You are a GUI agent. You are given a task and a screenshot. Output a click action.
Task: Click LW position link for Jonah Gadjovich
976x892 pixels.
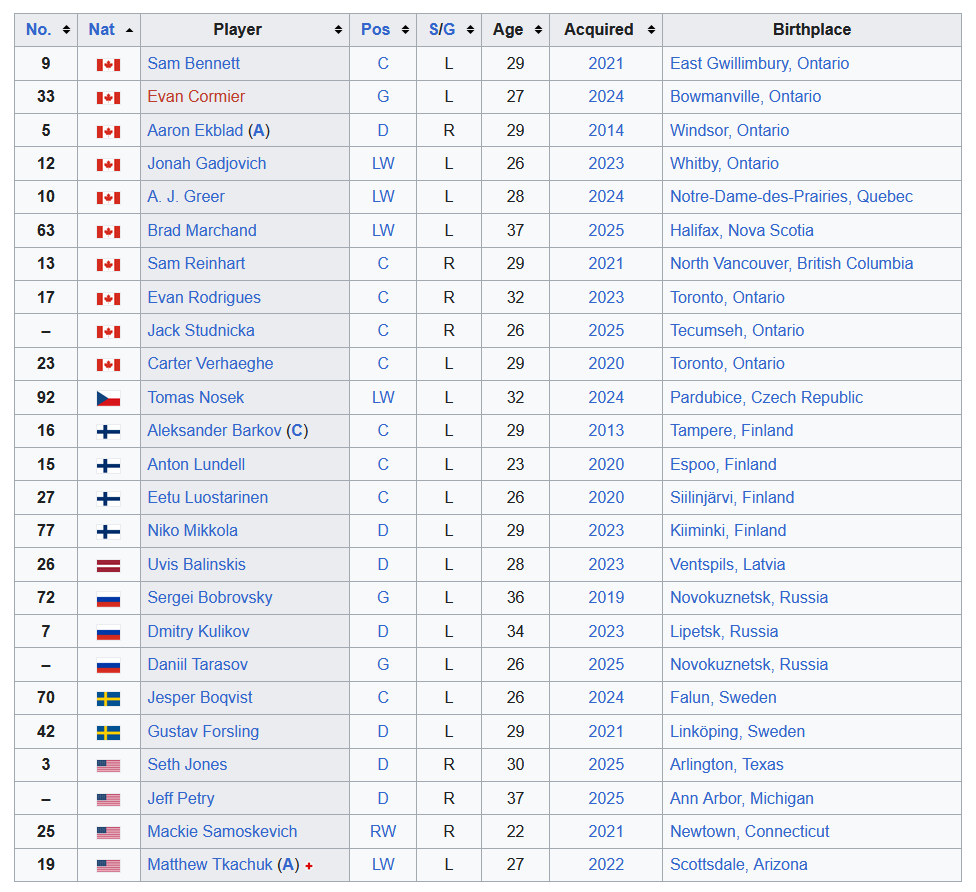click(383, 164)
